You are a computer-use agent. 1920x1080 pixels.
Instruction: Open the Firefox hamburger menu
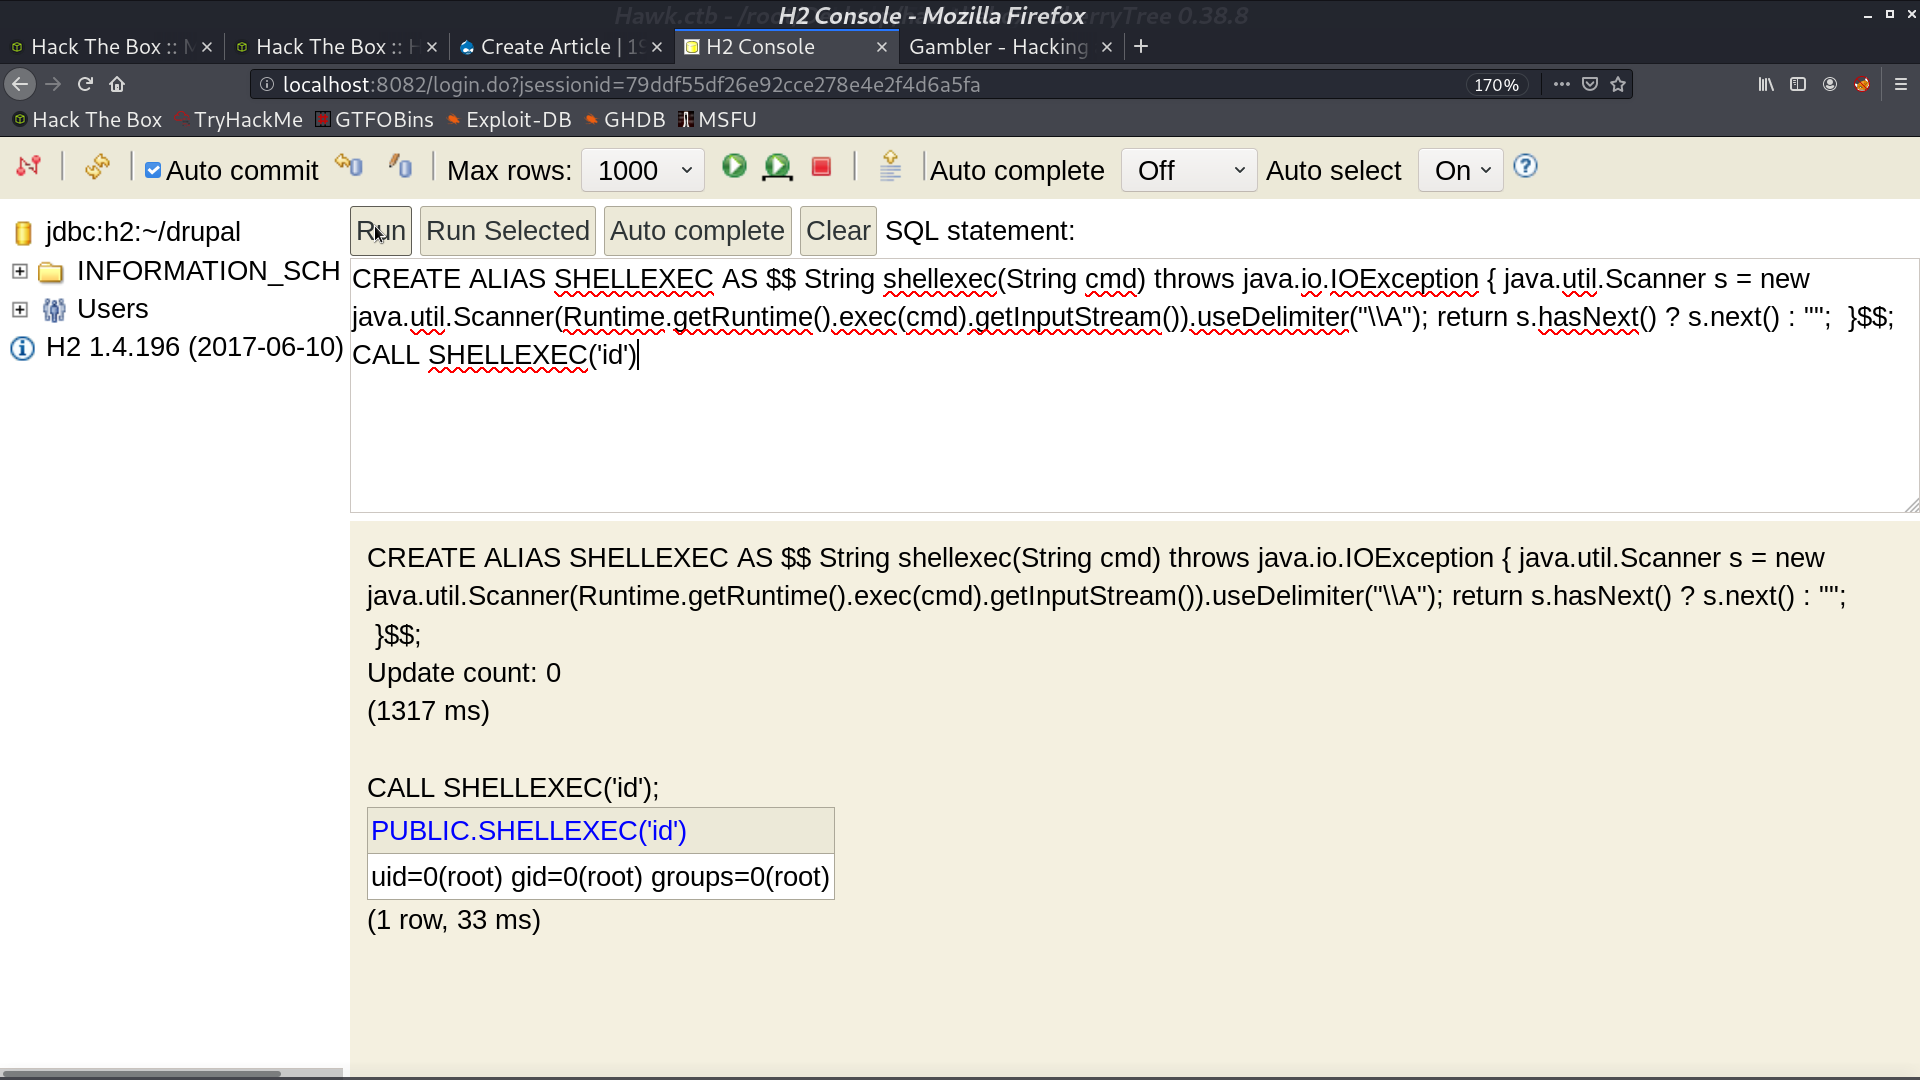(1901, 85)
